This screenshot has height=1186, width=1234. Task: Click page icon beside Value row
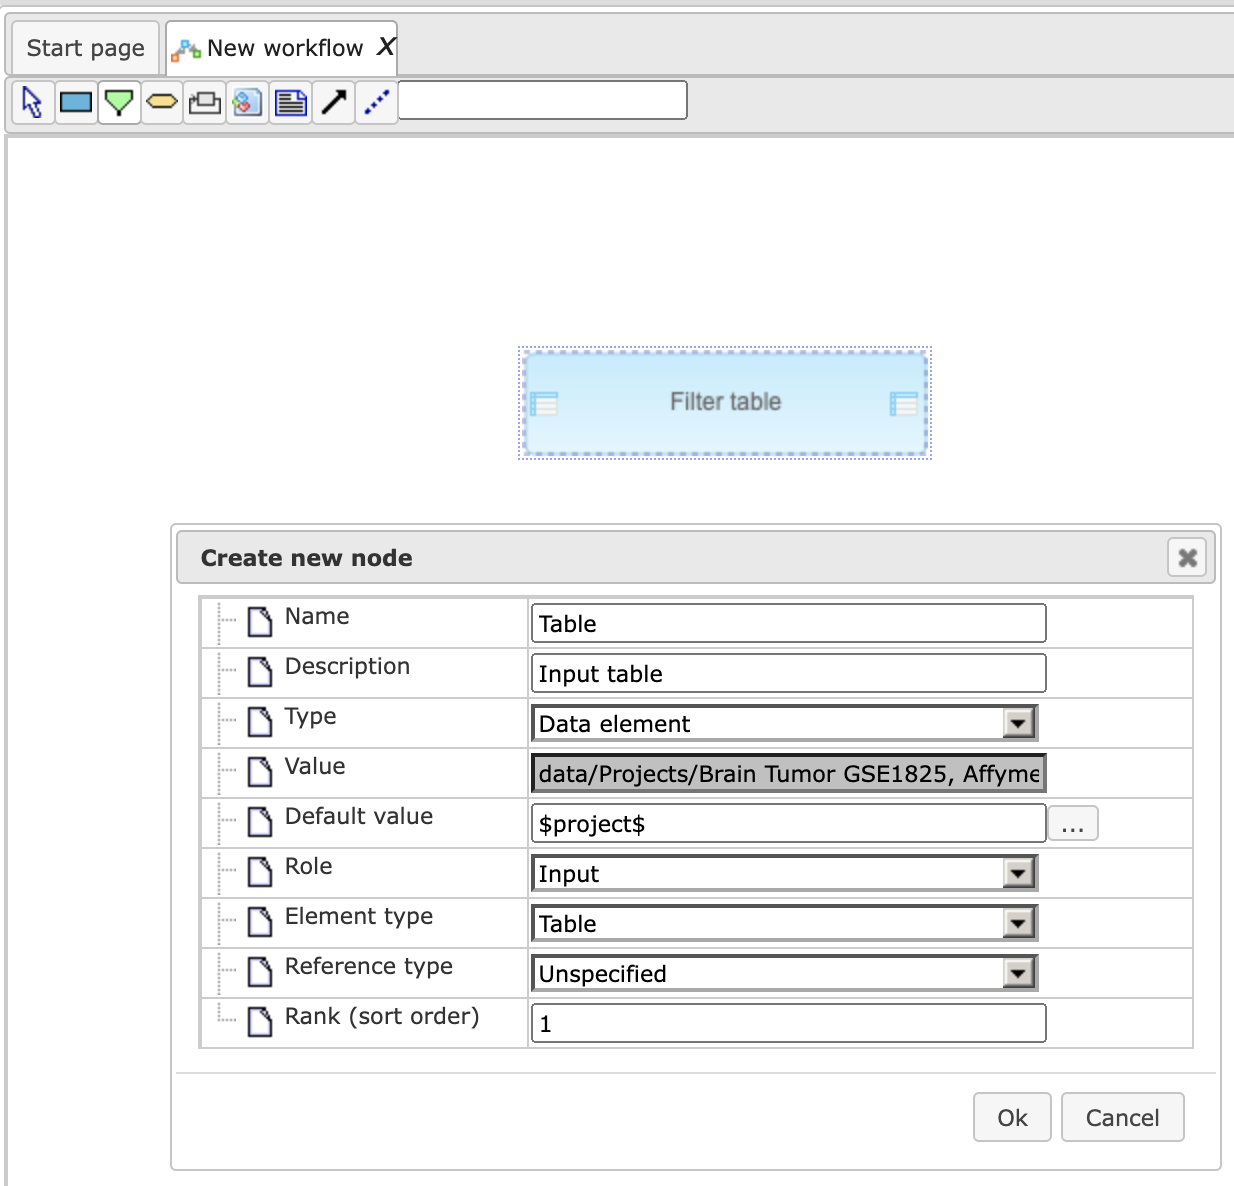(x=260, y=772)
